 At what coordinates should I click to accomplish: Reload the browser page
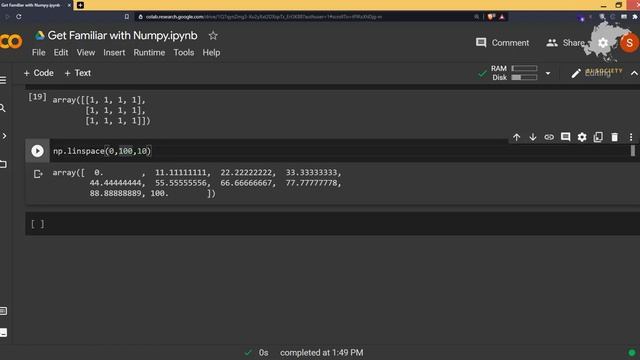pos(19,17)
